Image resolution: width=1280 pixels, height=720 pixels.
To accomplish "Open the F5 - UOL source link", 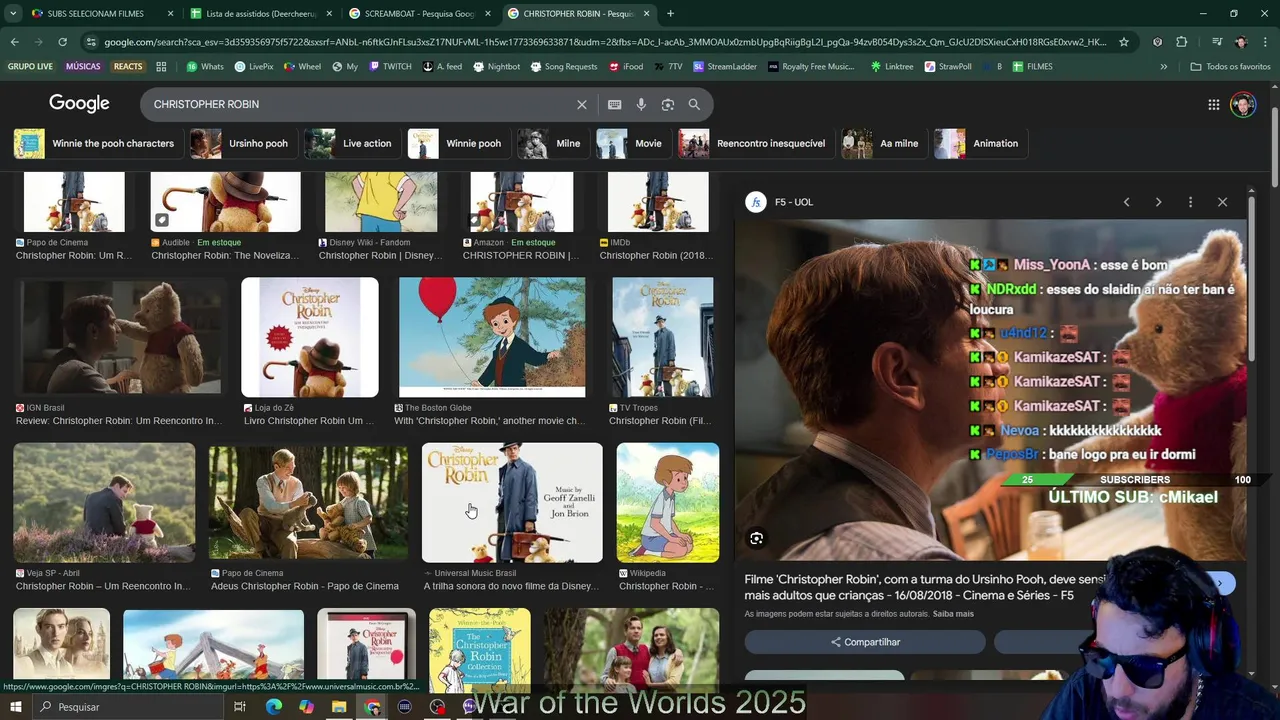I will 794,202.
